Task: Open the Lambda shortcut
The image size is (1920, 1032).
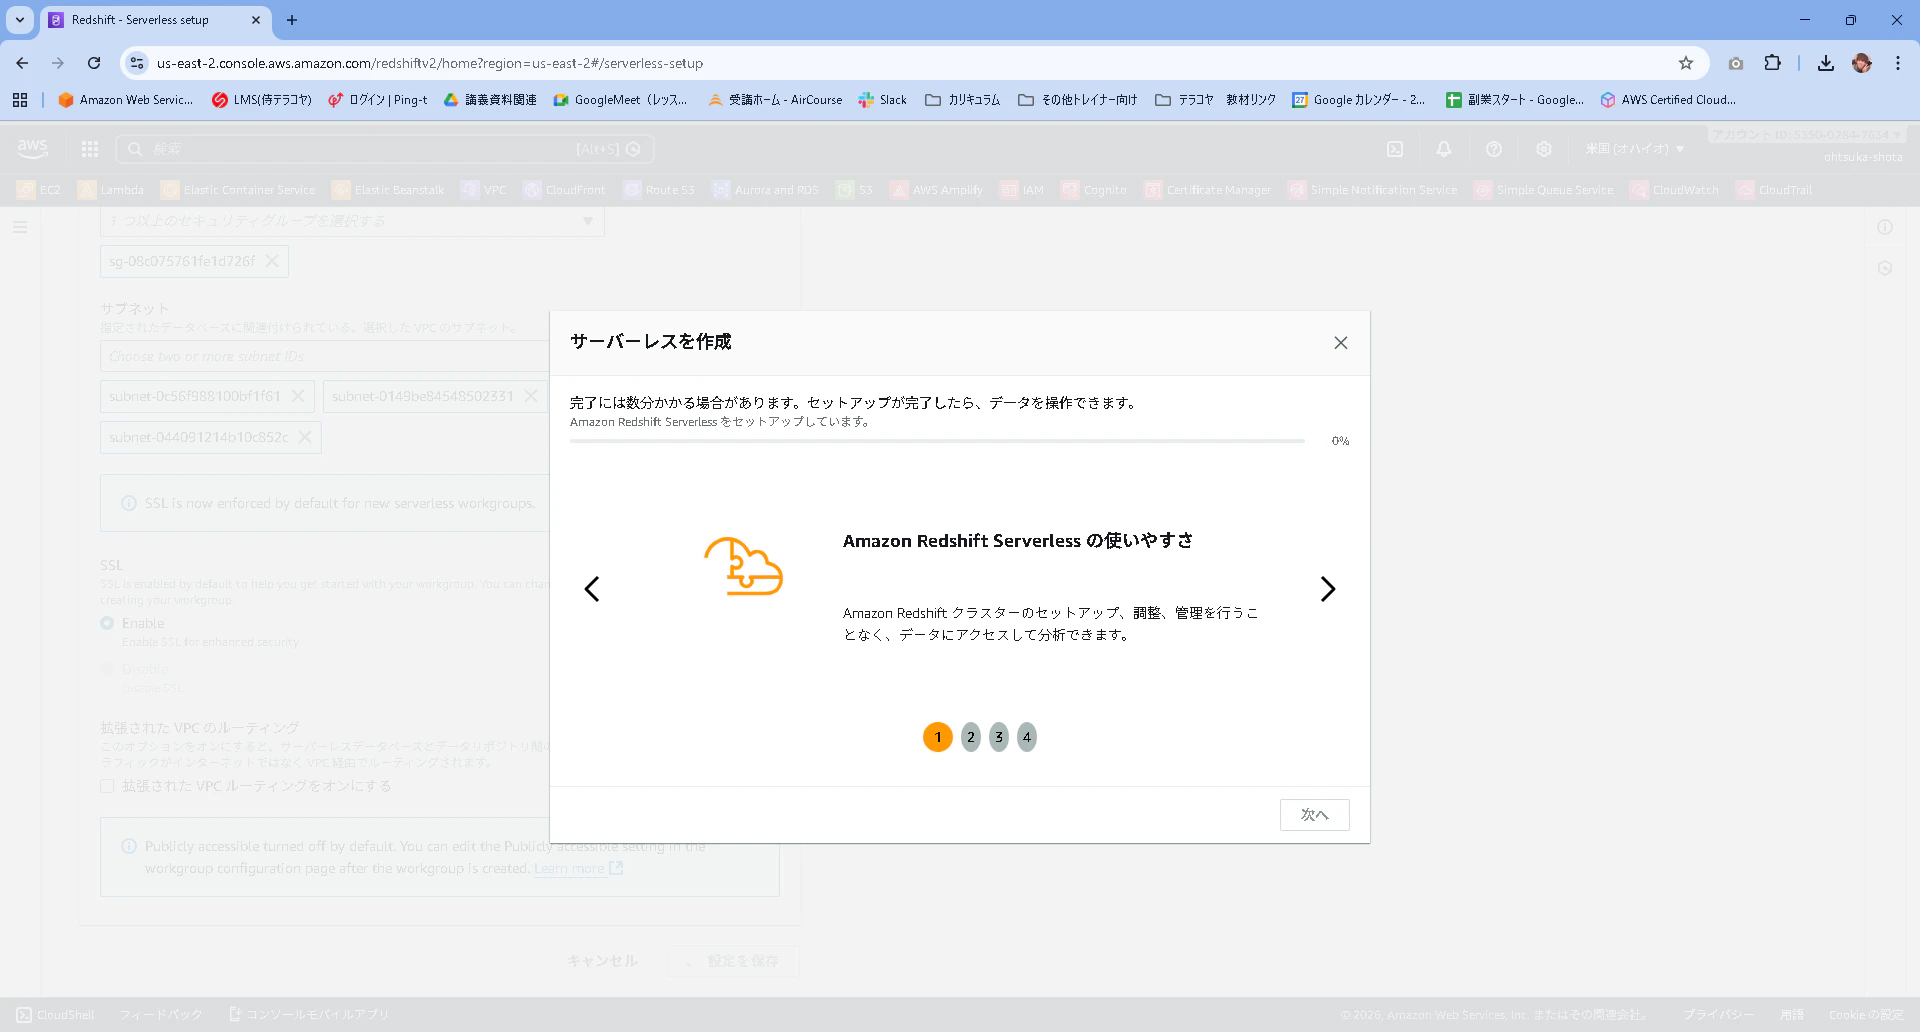Action: pos(111,190)
